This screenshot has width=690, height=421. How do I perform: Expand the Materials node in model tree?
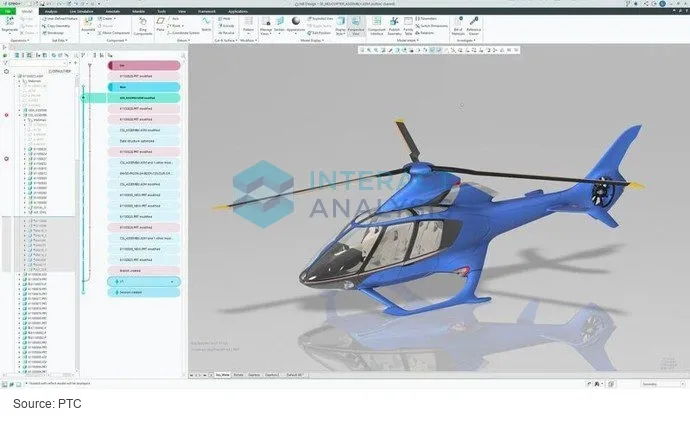click(19, 81)
